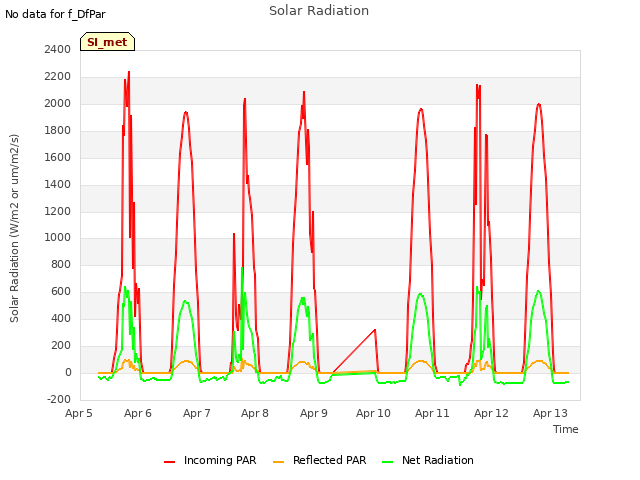This screenshot has height=480, width=640.
Task: Click the 2400 y-axis tick label
Action: (x=58, y=49)
